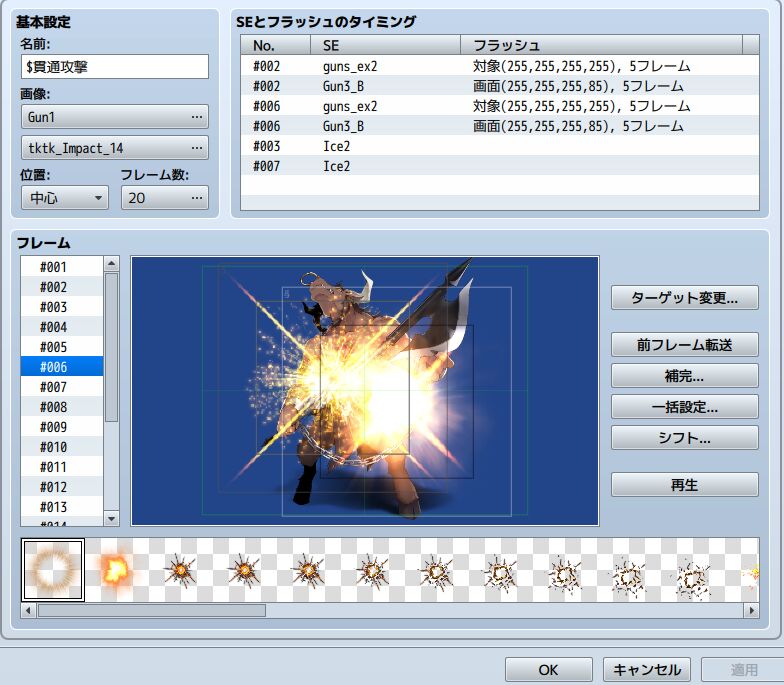Click the 前フレーム転送 button
Screen dimensions: 784x685
[x=684, y=344]
